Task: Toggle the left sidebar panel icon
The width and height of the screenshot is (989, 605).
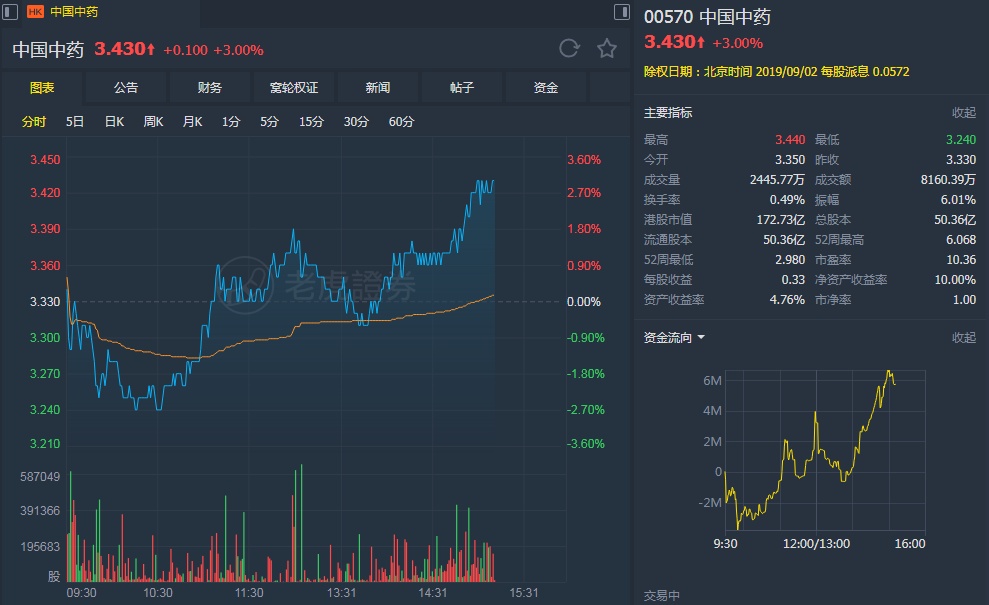Action: coord(11,11)
